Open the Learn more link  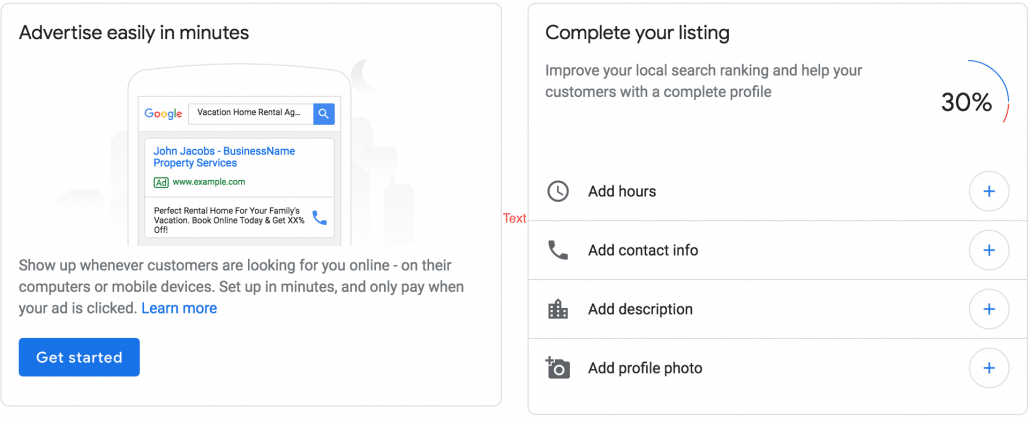(179, 308)
